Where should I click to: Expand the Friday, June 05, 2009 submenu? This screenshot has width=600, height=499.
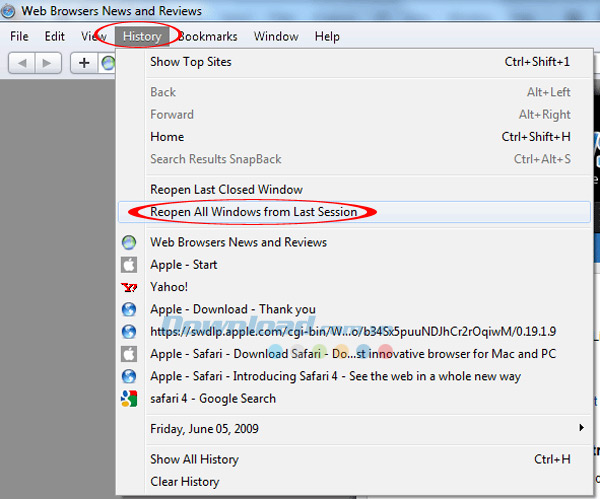tap(354, 429)
